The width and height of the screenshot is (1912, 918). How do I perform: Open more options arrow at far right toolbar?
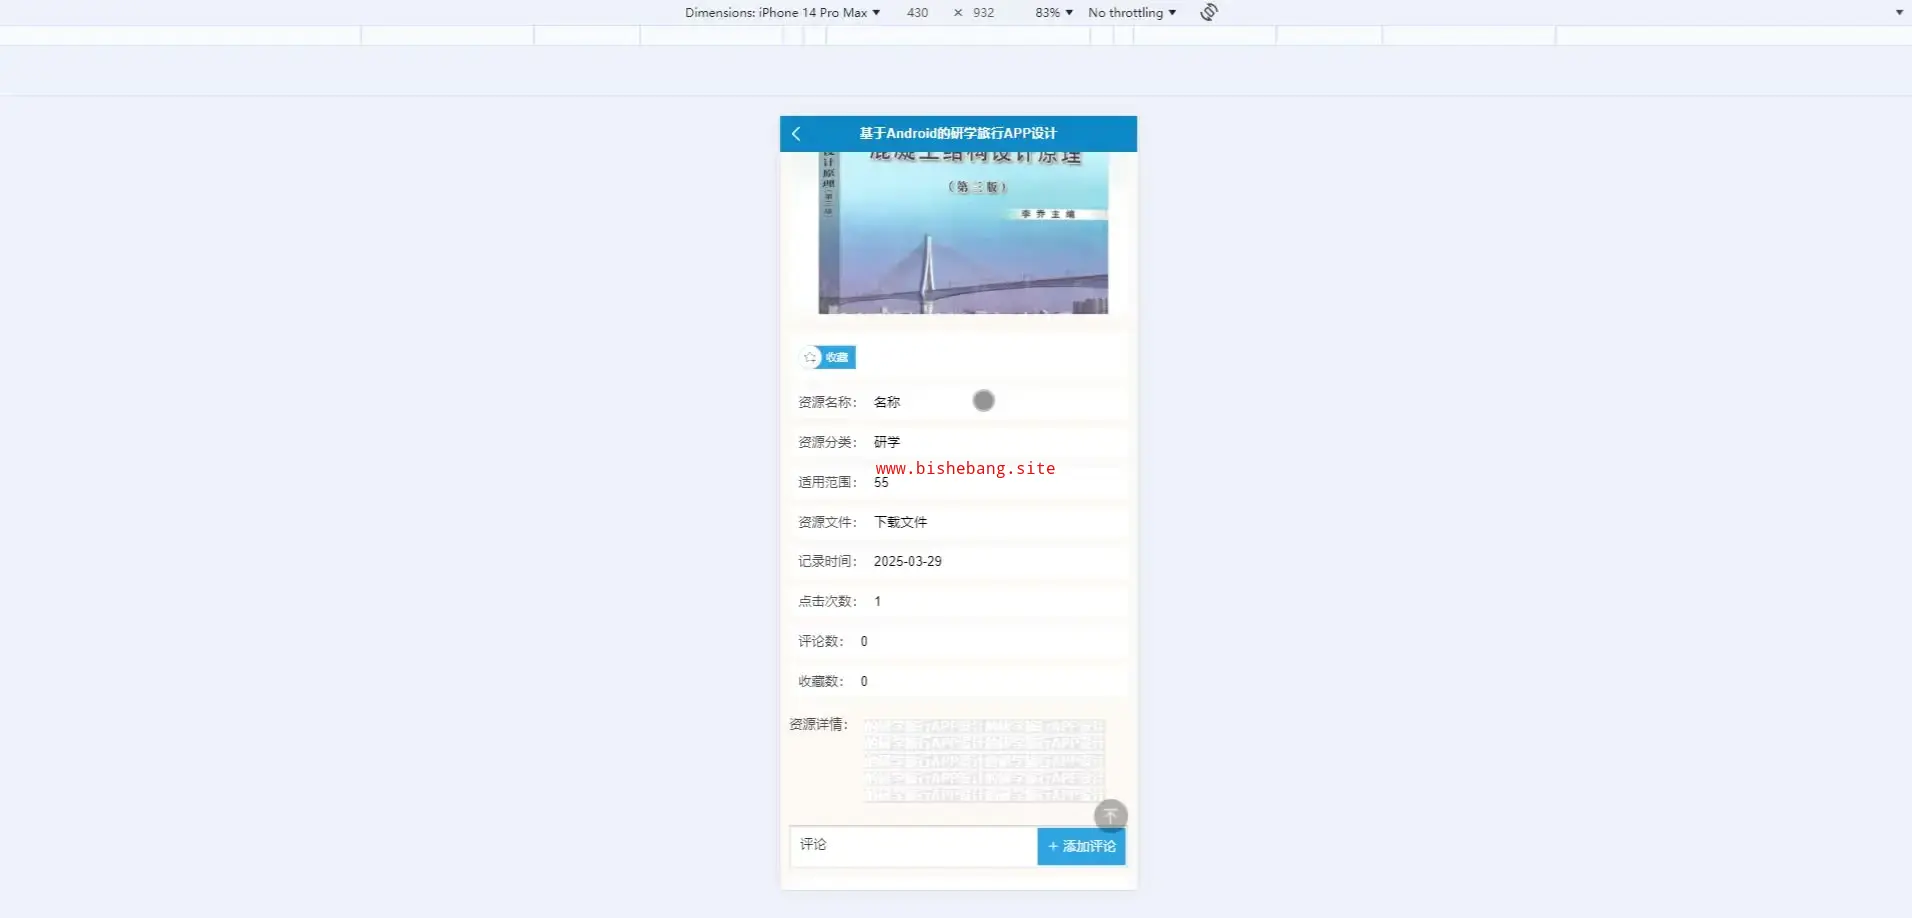[x=1899, y=12]
